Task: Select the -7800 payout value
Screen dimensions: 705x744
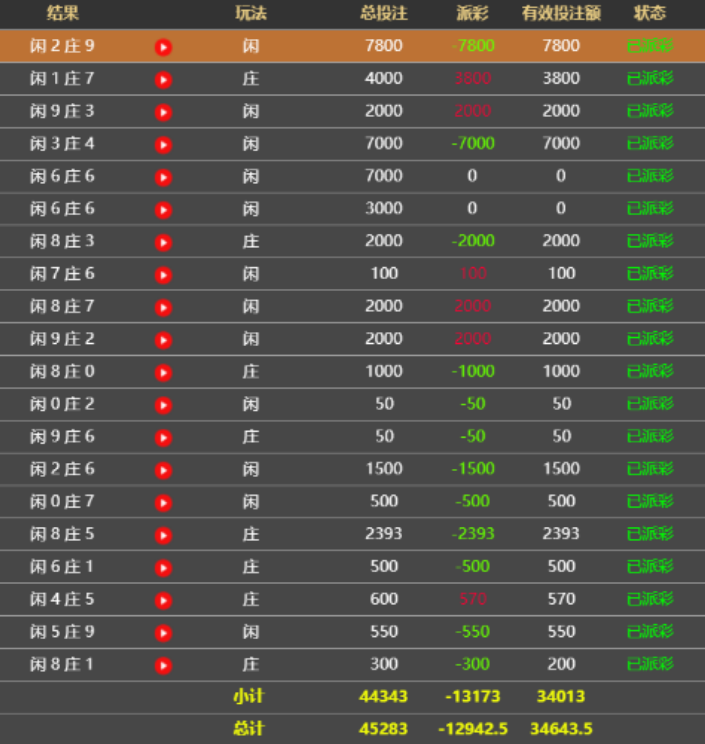Action: (473, 46)
